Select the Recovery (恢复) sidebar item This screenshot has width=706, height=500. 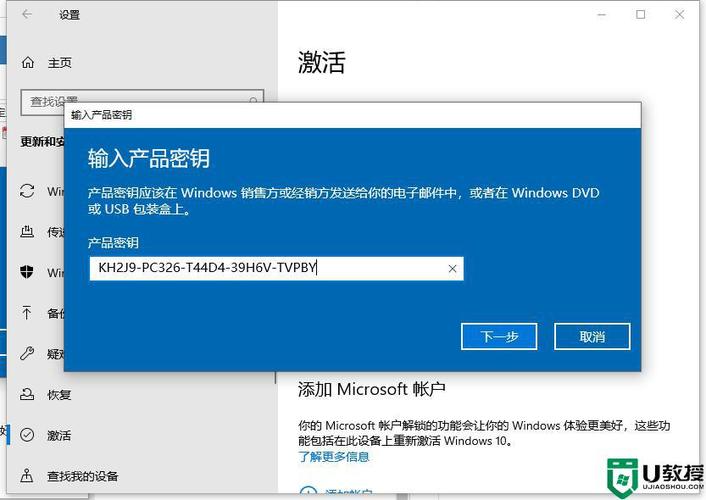(x=59, y=395)
